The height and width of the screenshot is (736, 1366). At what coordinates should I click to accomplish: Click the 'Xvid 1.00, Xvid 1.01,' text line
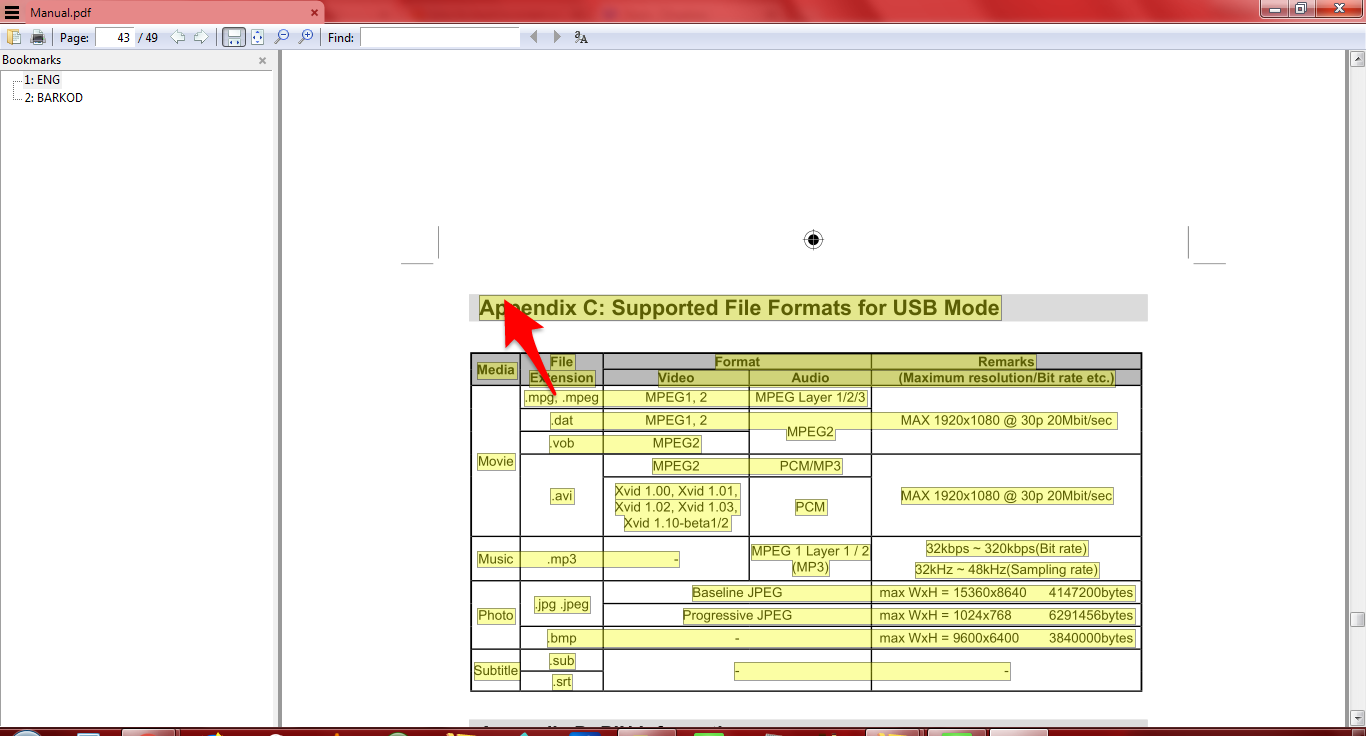point(676,491)
